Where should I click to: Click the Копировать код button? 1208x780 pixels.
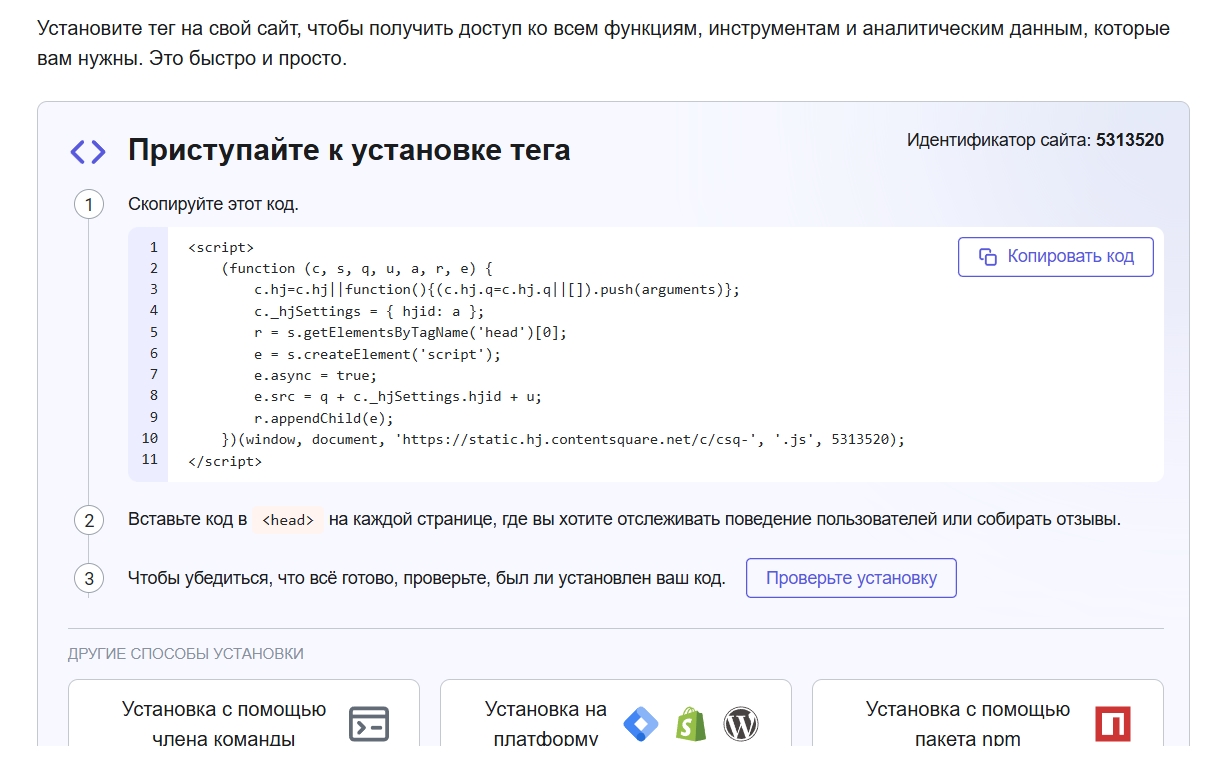[1055, 257]
